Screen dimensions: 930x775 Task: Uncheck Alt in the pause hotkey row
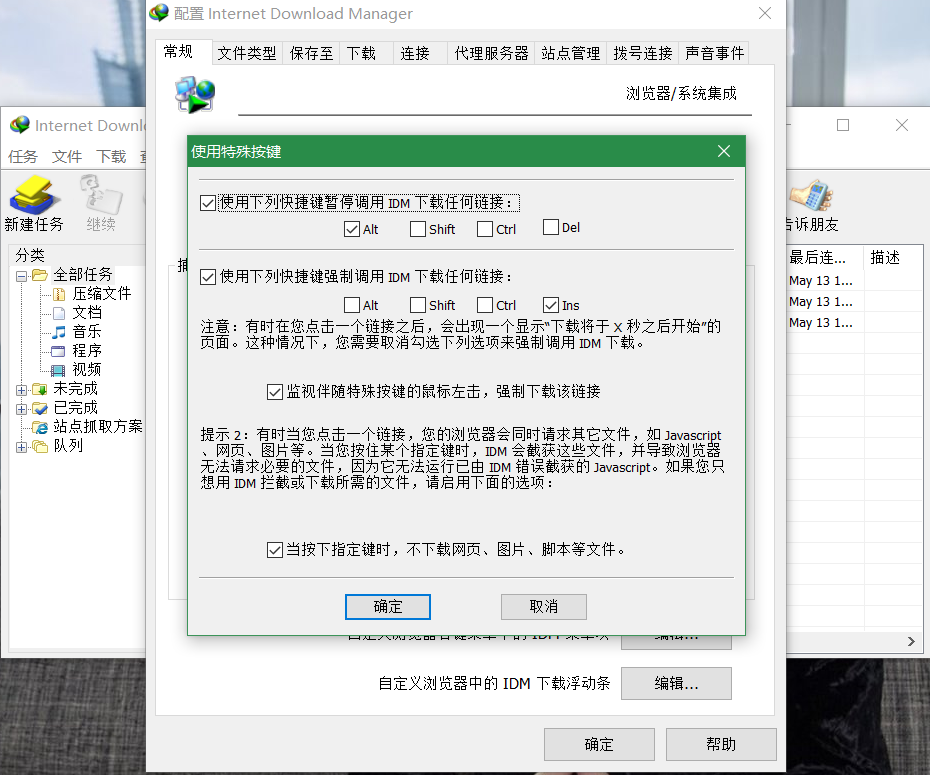[x=352, y=229]
